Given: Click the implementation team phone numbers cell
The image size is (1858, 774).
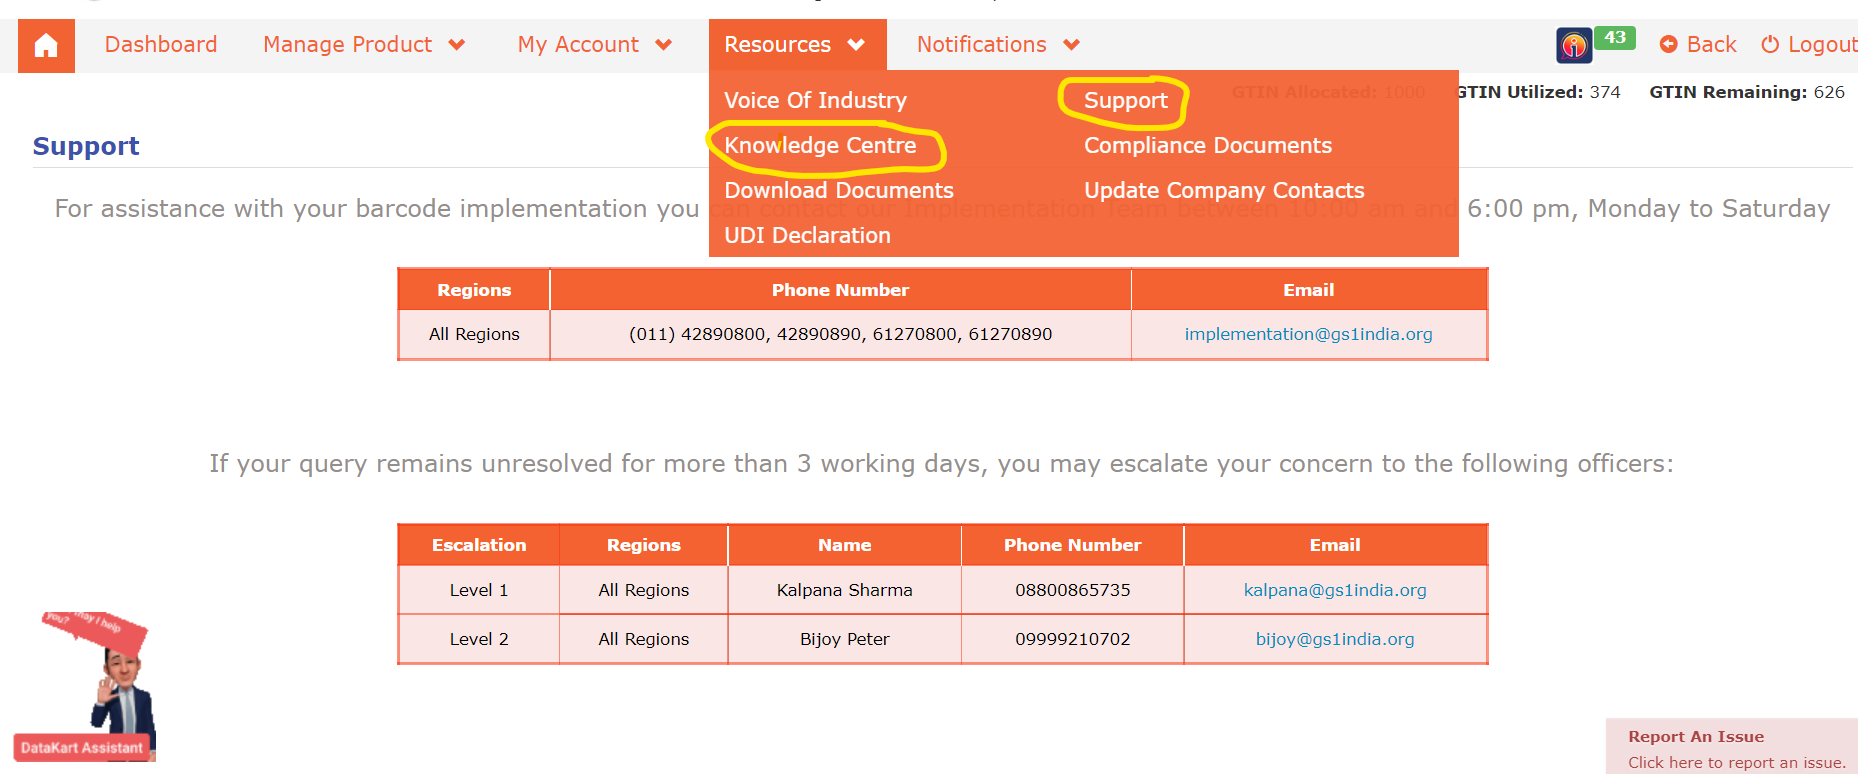Looking at the screenshot, I should pyautogui.click(x=840, y=334).
